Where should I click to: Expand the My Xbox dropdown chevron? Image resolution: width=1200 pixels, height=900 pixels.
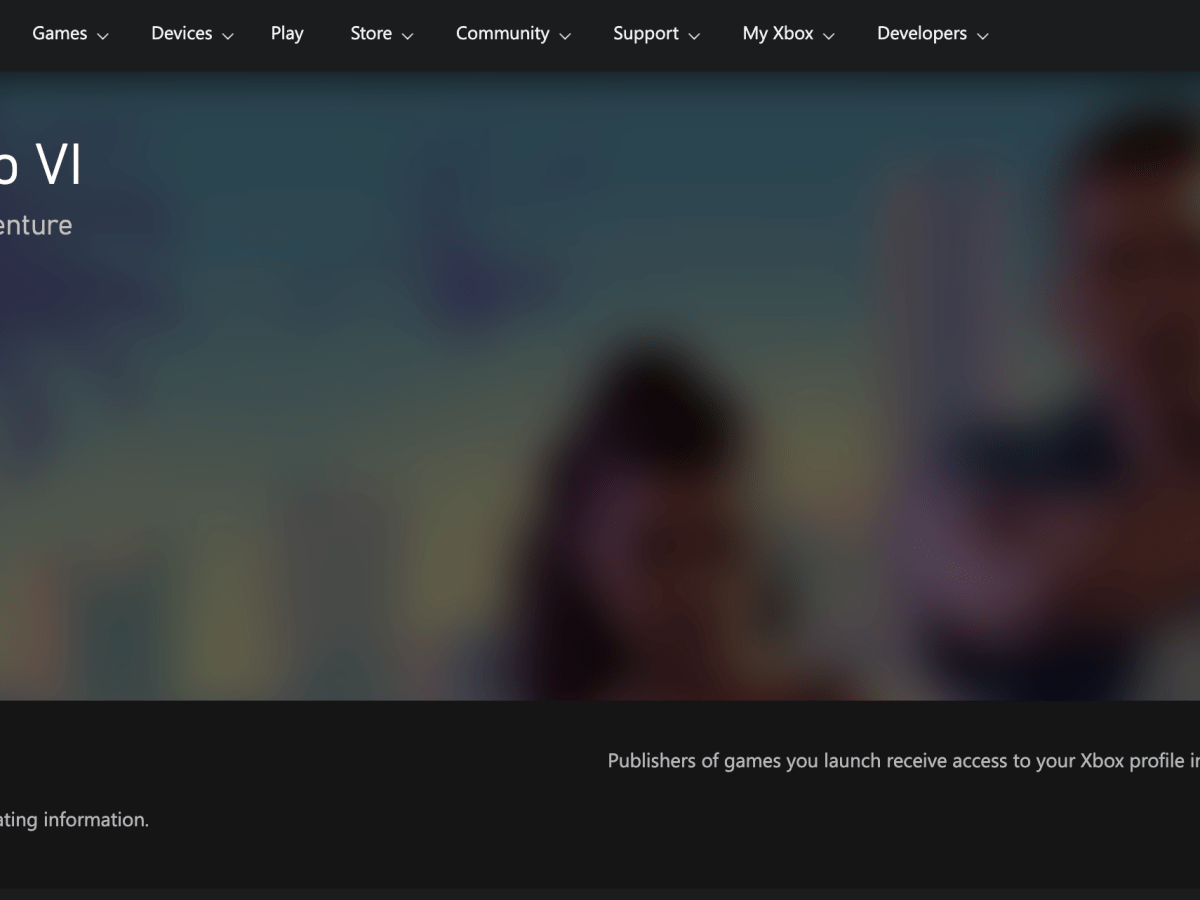tap(830, 36)
